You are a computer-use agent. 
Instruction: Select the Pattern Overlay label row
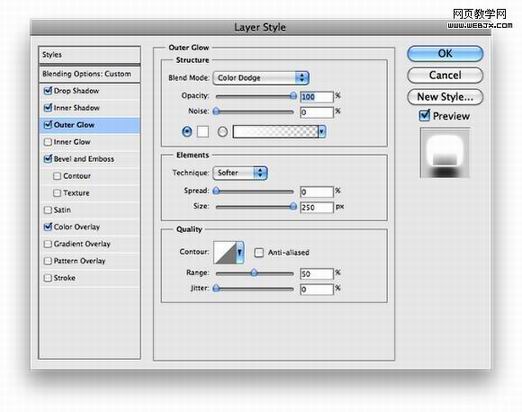tap(89, 261)
